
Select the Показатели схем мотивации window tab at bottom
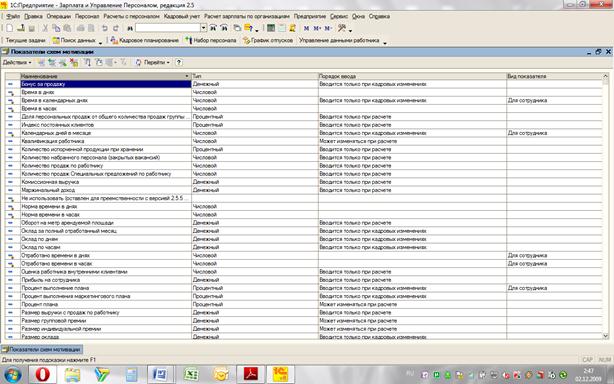click(42, 349)
